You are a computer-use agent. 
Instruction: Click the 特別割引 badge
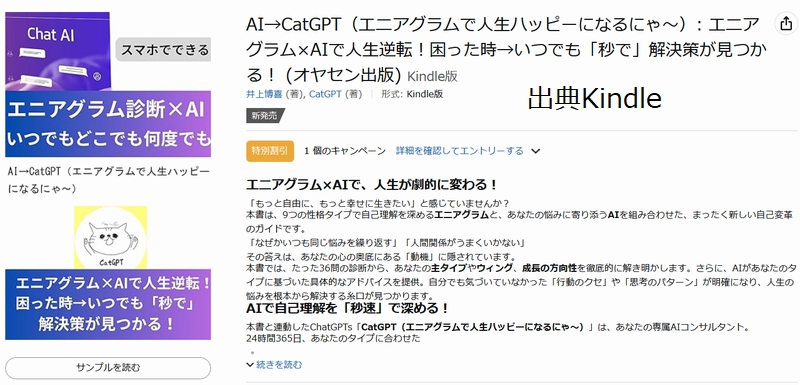pos(270,151)
